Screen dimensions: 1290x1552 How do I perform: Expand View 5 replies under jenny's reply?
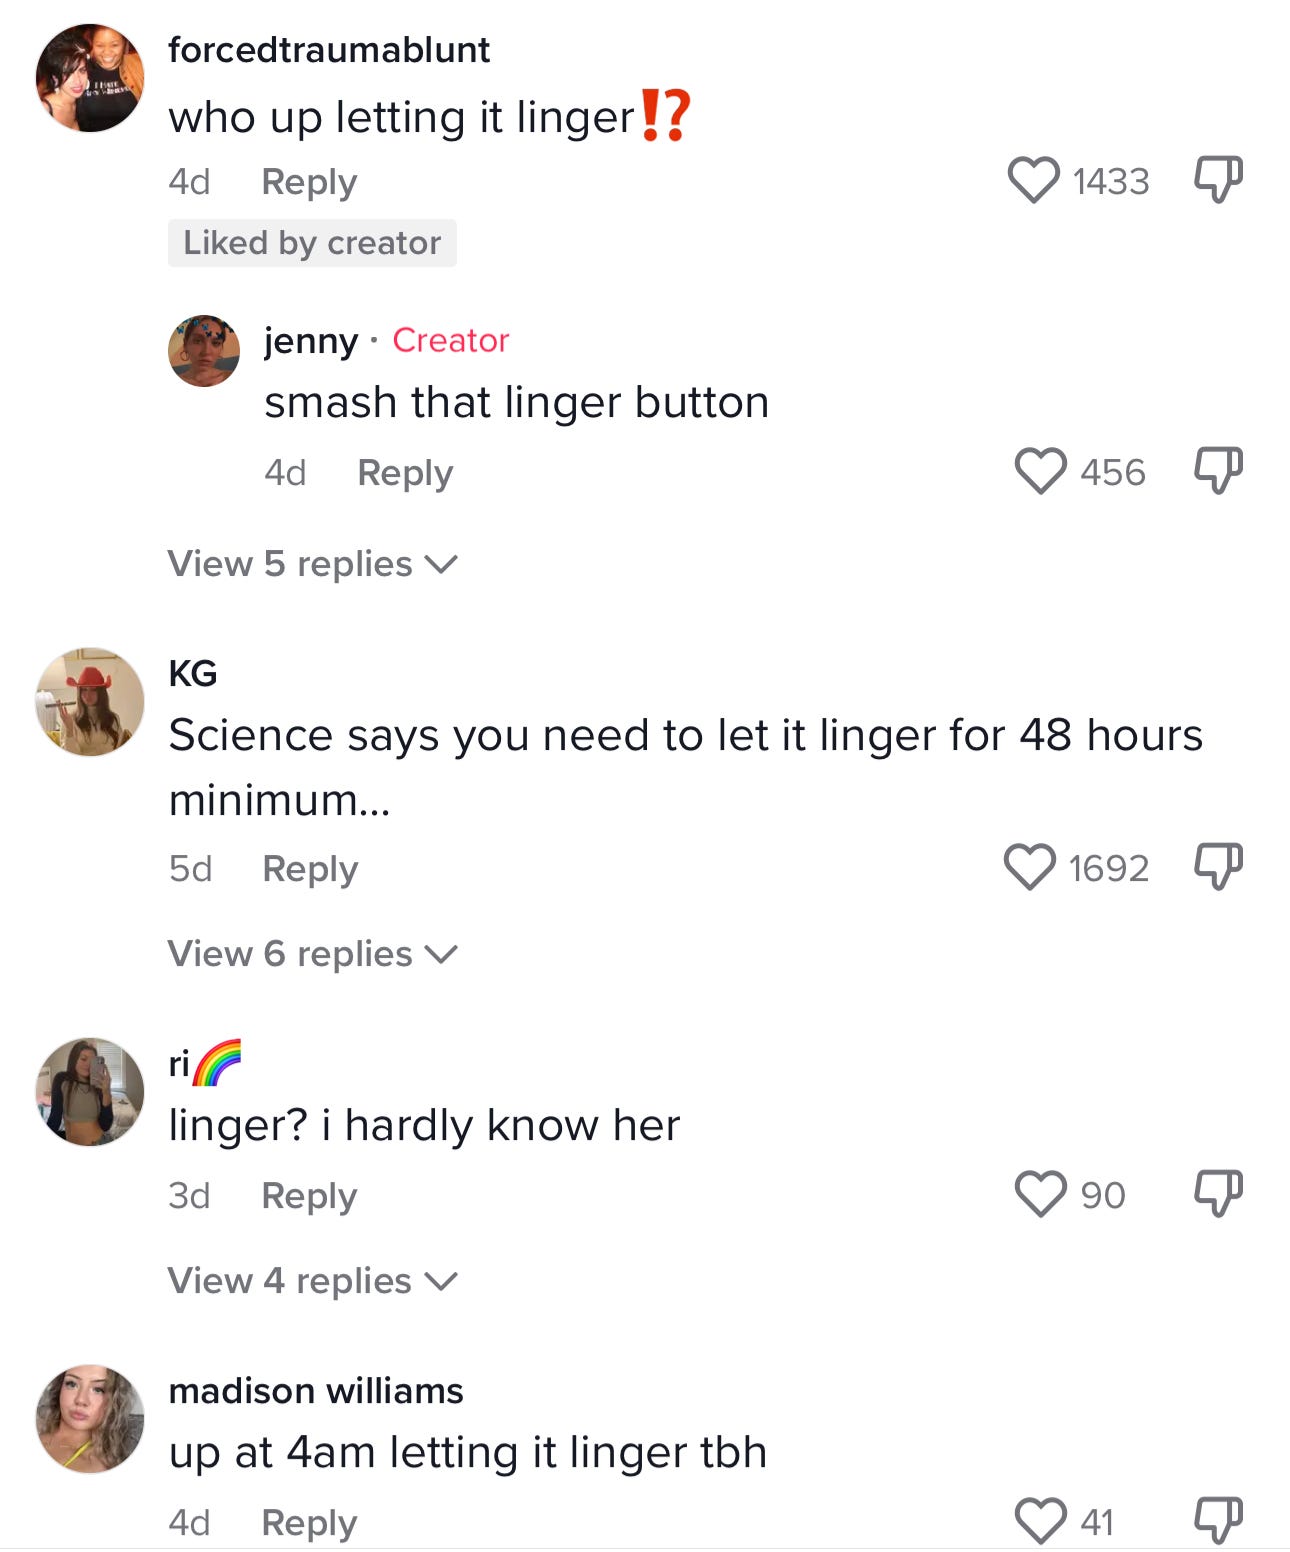coord(310,563)
